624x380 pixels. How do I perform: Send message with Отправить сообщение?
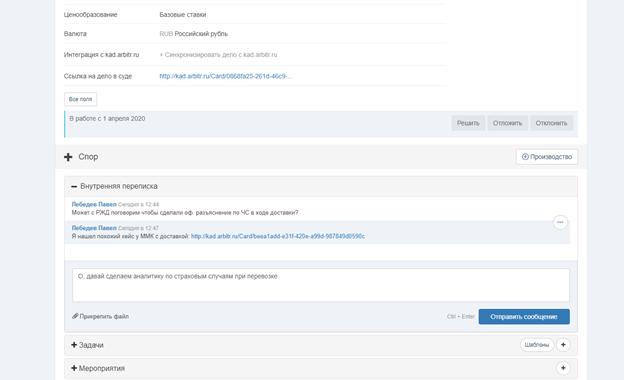pyautogui.click(x=524, y=317)
